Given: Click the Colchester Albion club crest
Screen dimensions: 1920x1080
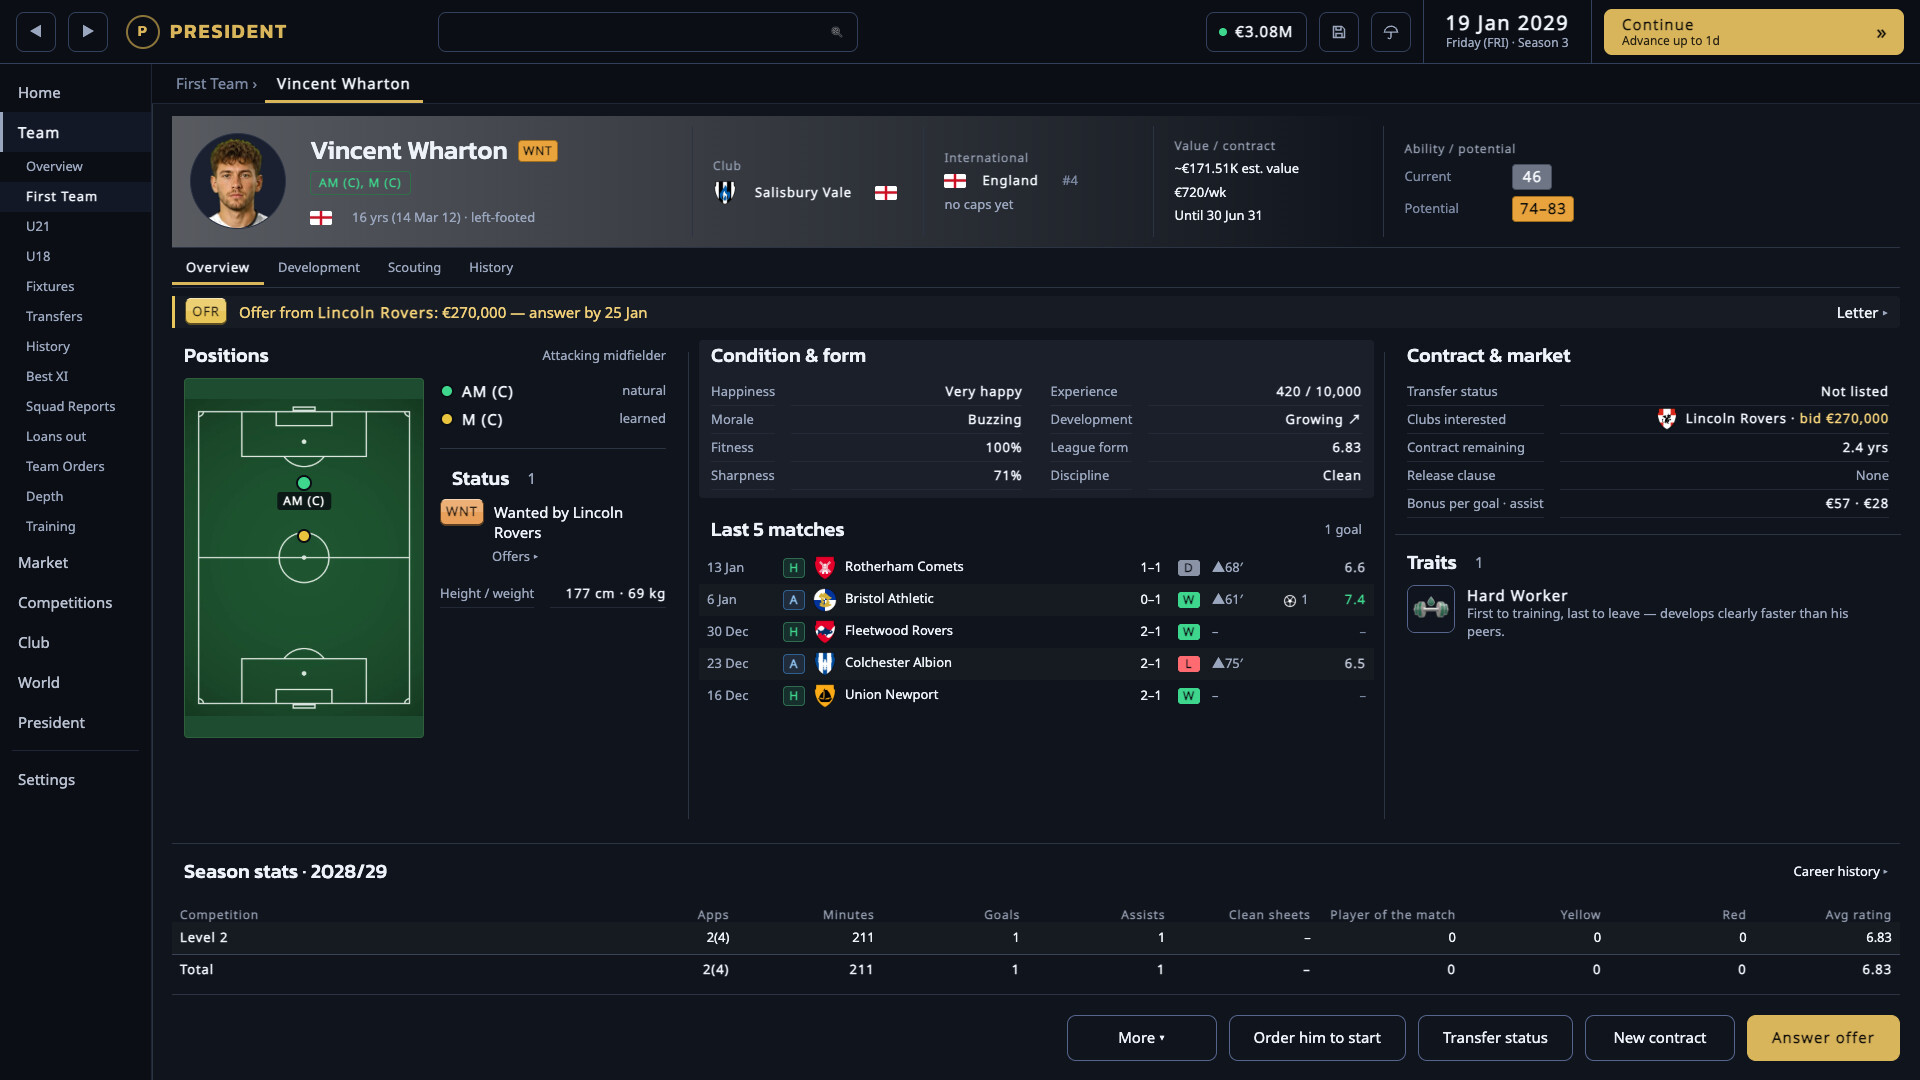Looking at the screenshot, I should [825, 663].
